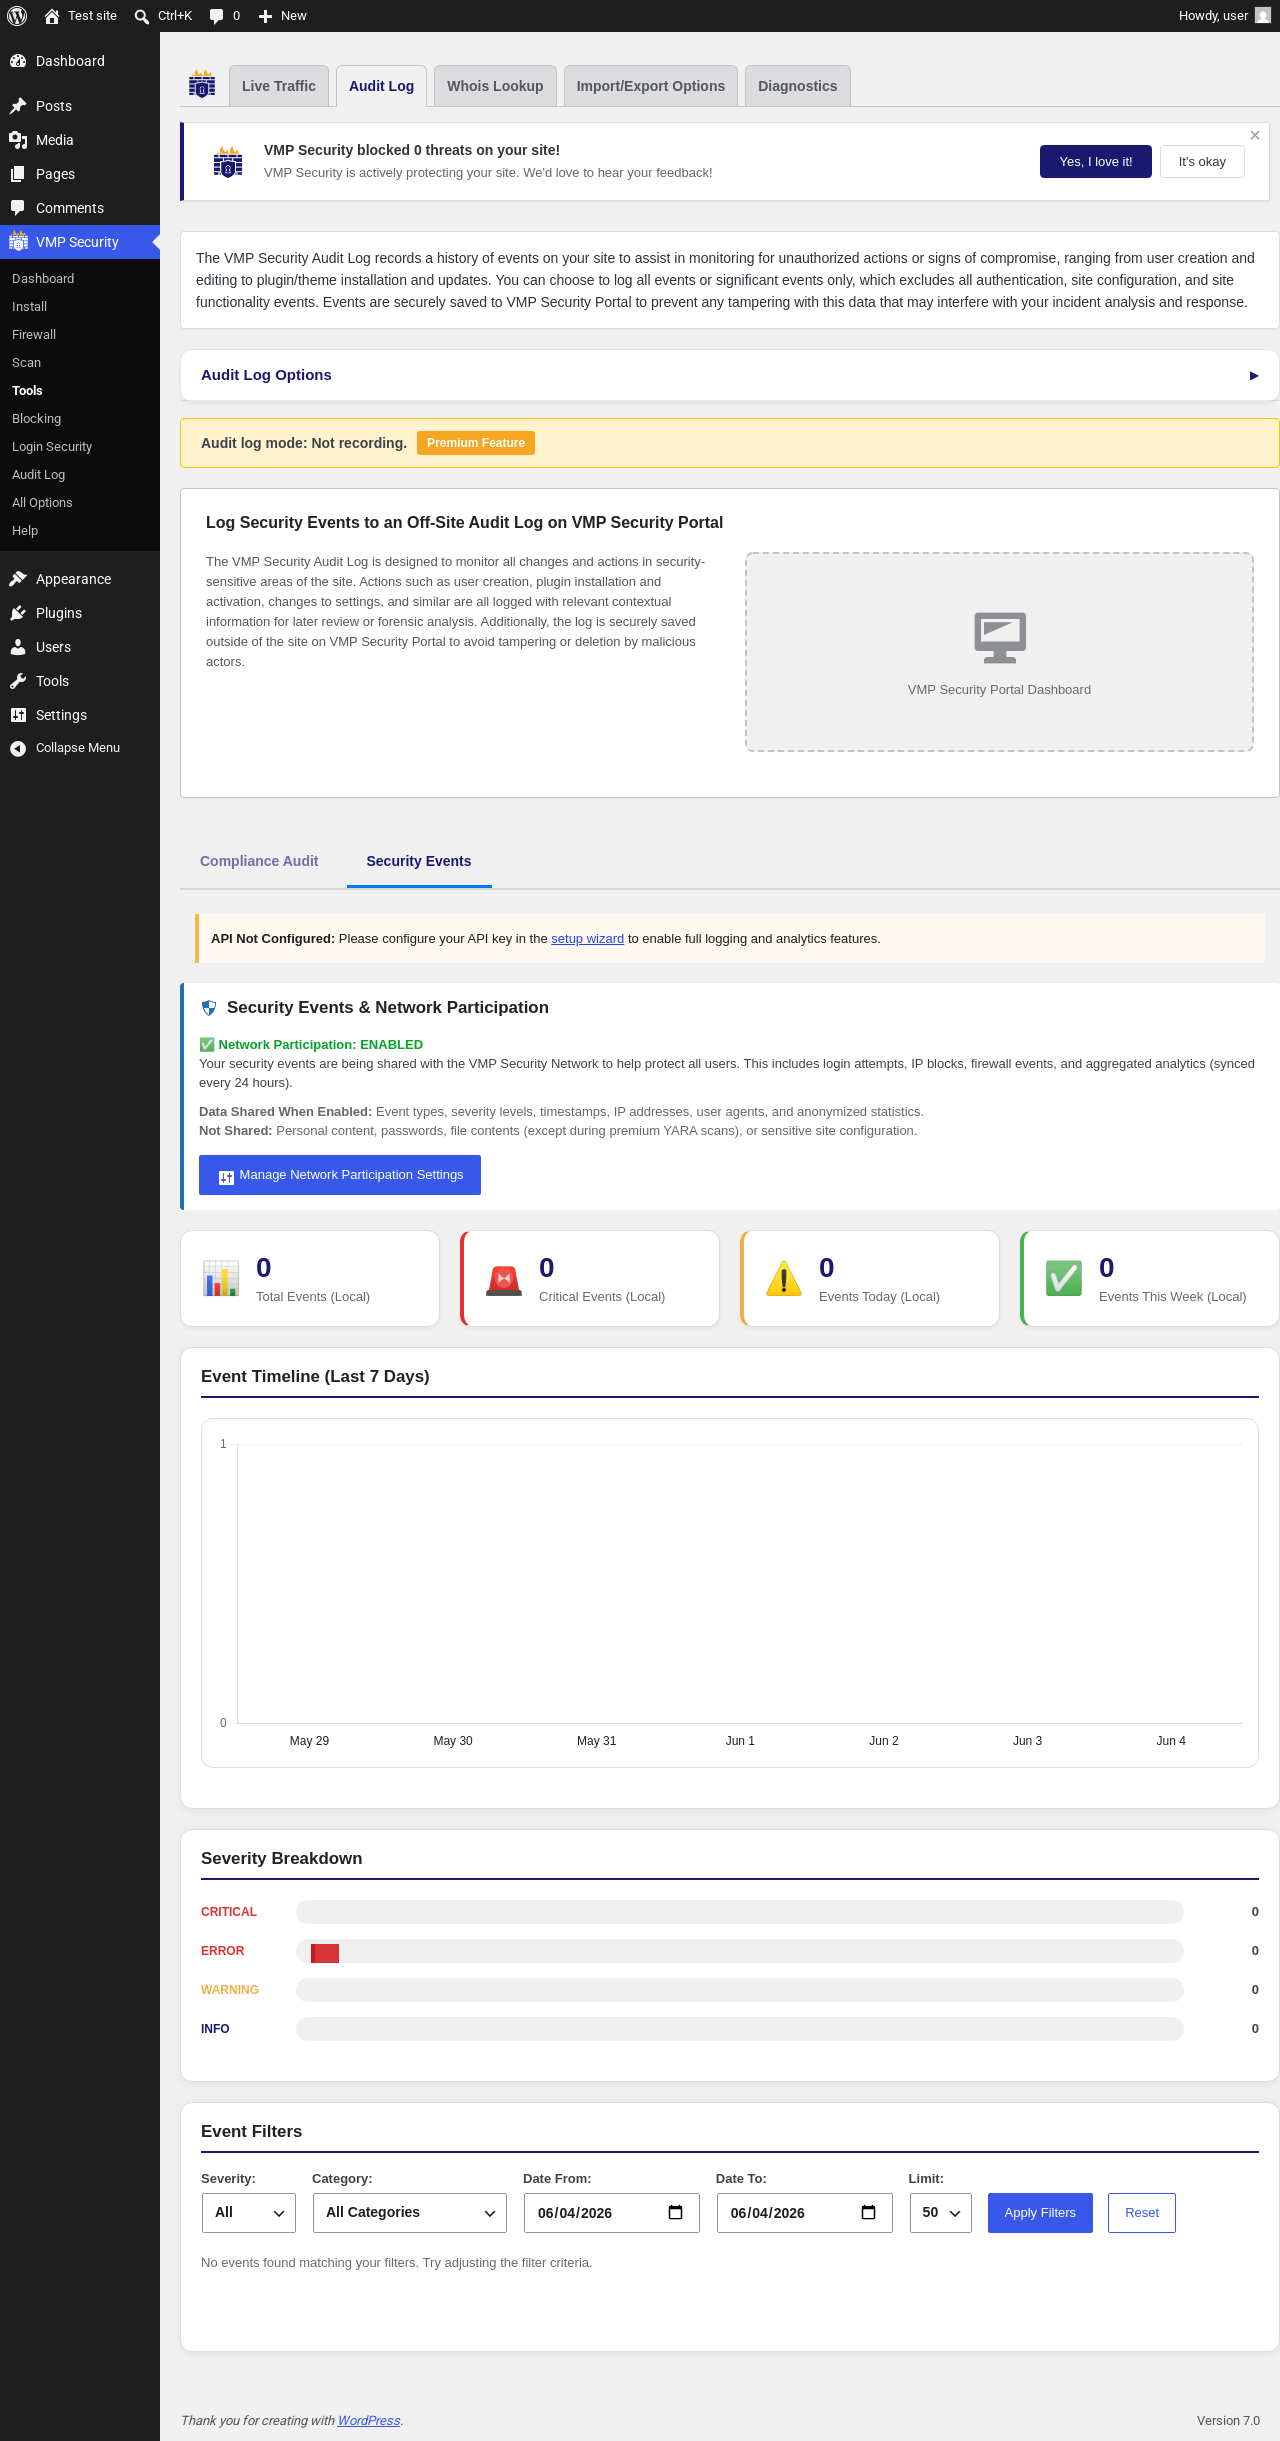Open Blocking in the VMP Security submenu

coord(37,419)
